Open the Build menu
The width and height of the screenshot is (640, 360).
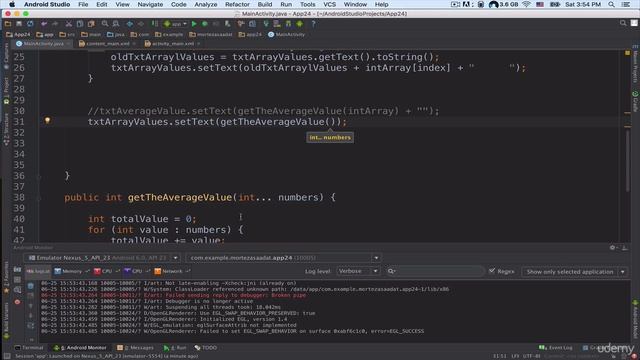coord(264,4)
